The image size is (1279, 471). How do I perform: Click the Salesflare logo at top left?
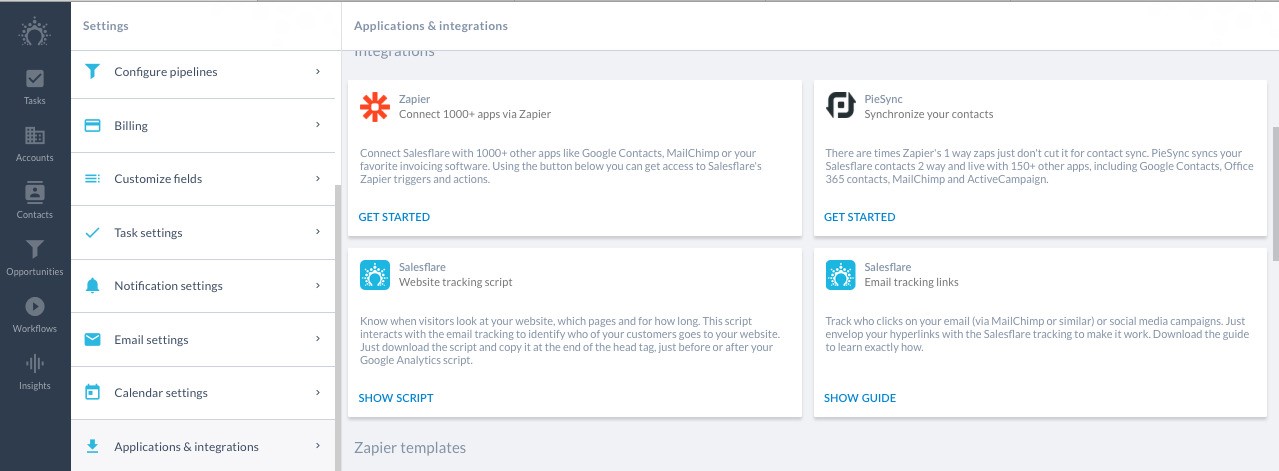click(35, 30)
